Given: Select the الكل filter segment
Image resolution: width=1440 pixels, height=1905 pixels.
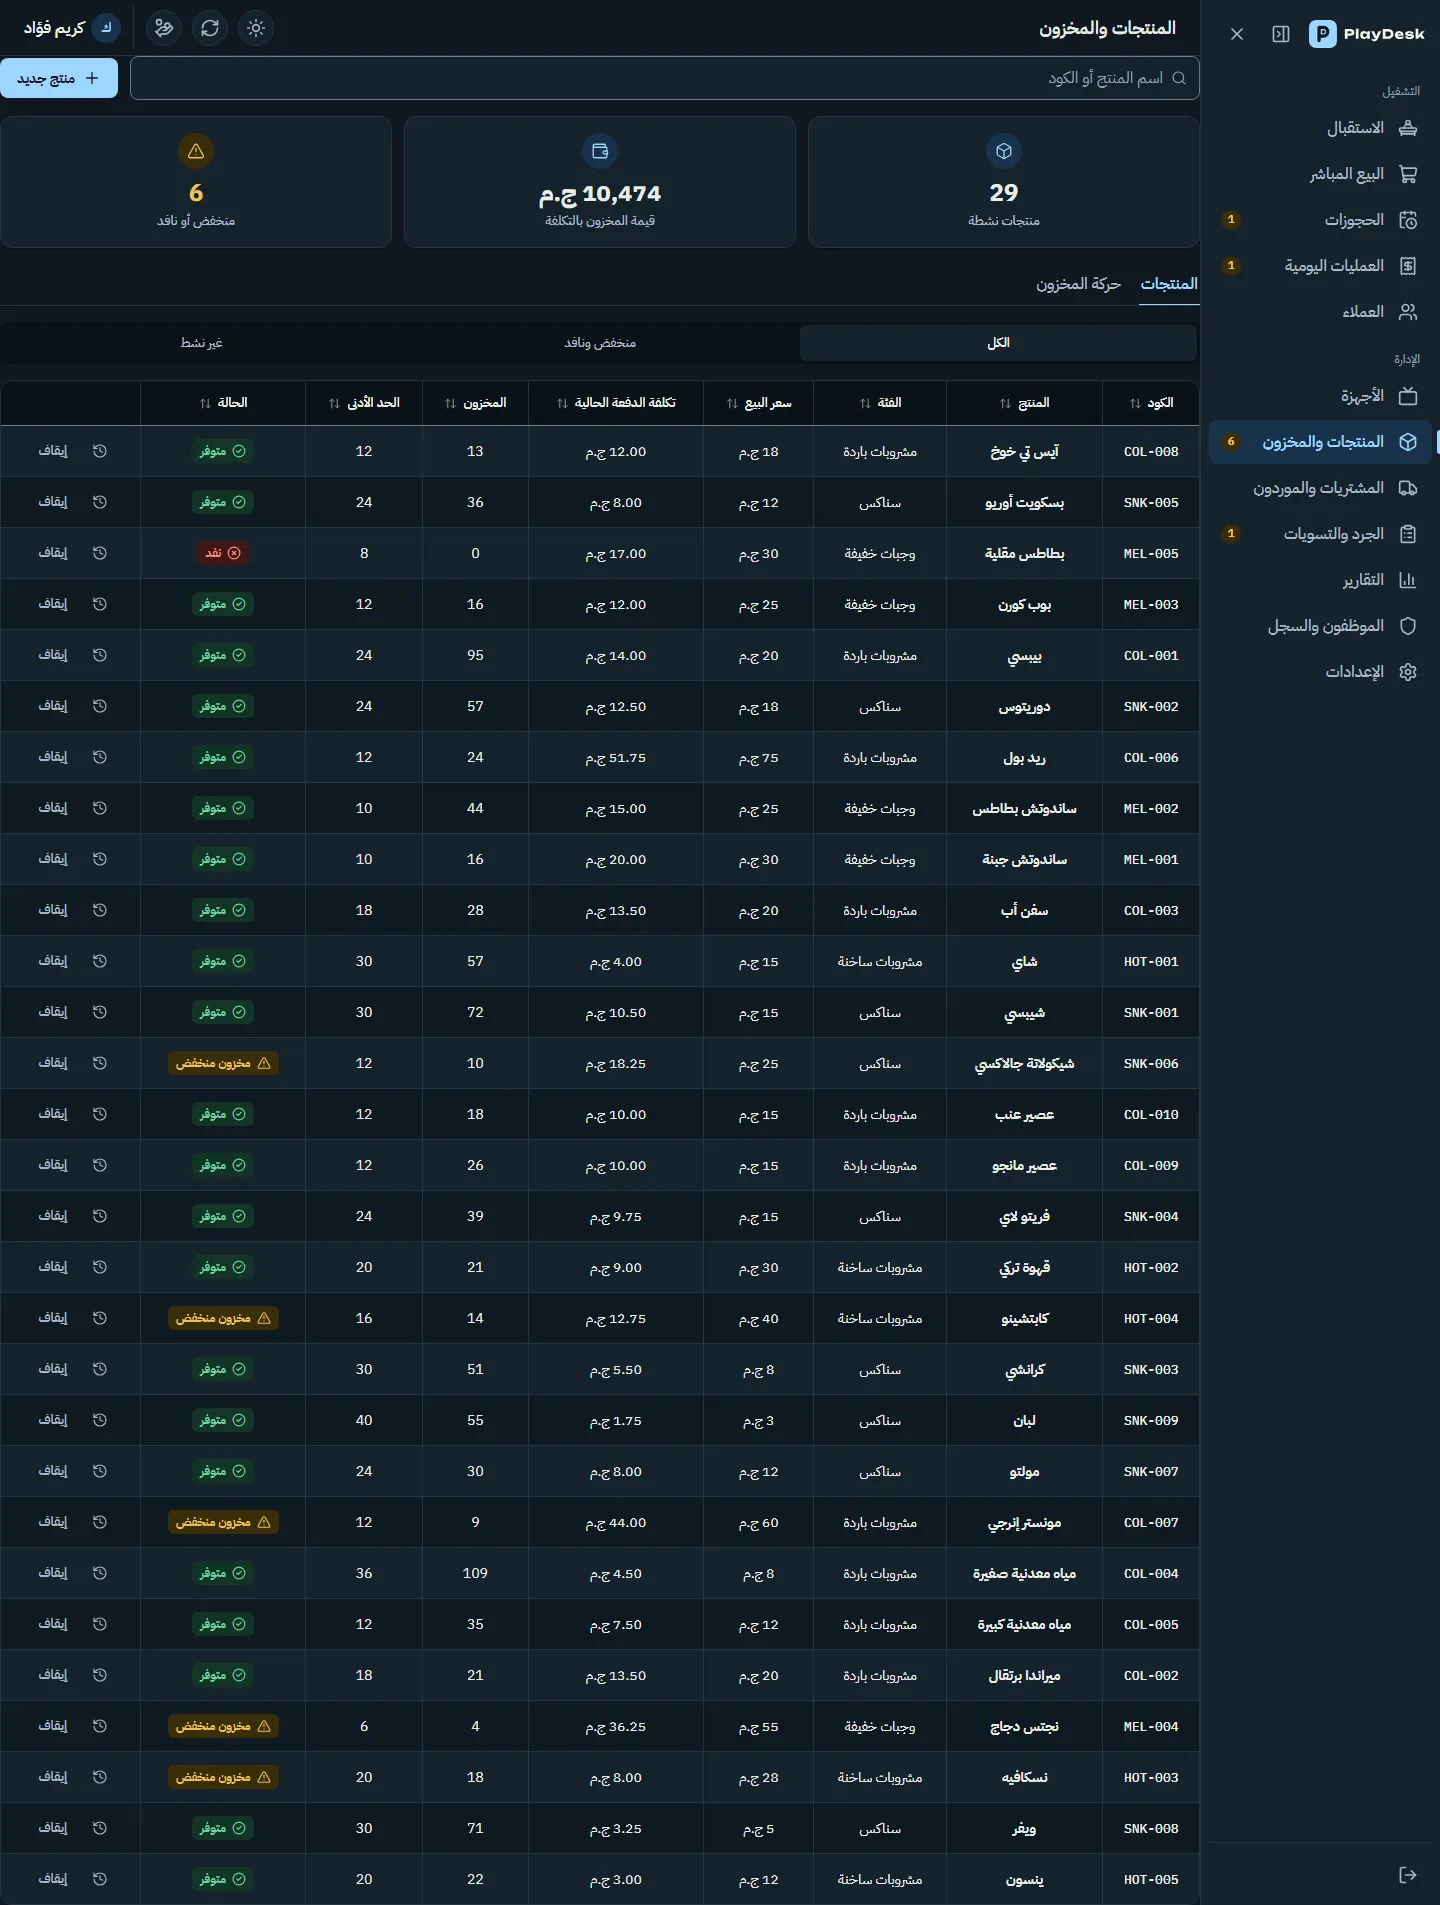Looking at the screenshot, I should (998, 343).
